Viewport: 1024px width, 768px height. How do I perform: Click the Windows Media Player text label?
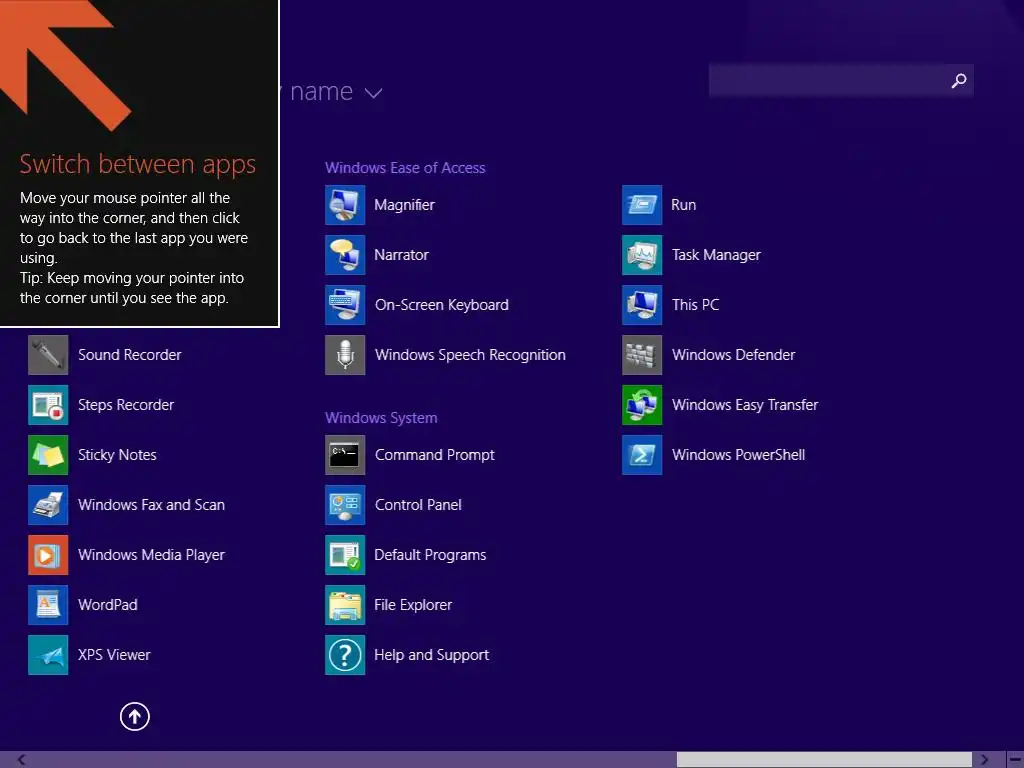coord(152,555)
